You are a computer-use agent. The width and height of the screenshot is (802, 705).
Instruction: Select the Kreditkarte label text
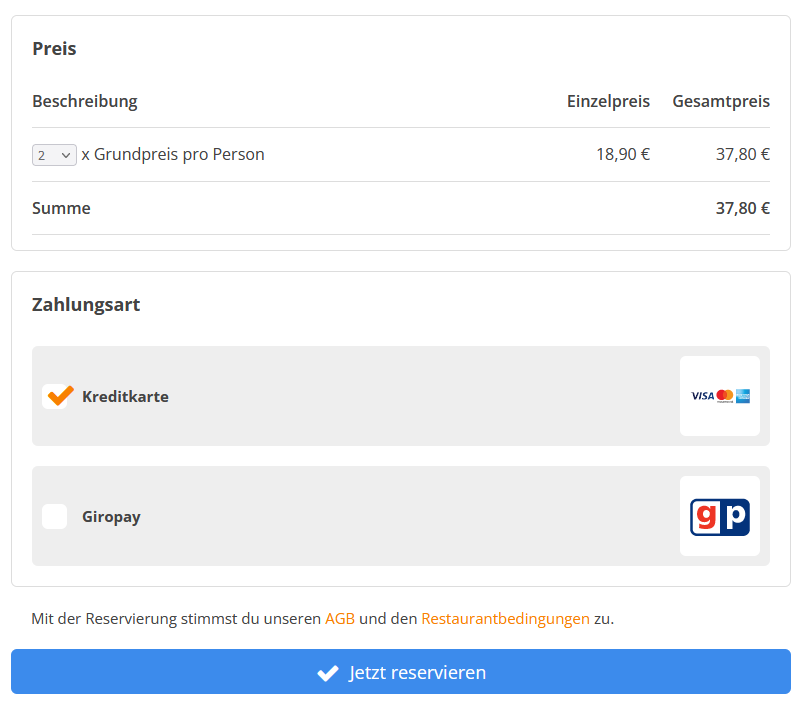point(125,396)
